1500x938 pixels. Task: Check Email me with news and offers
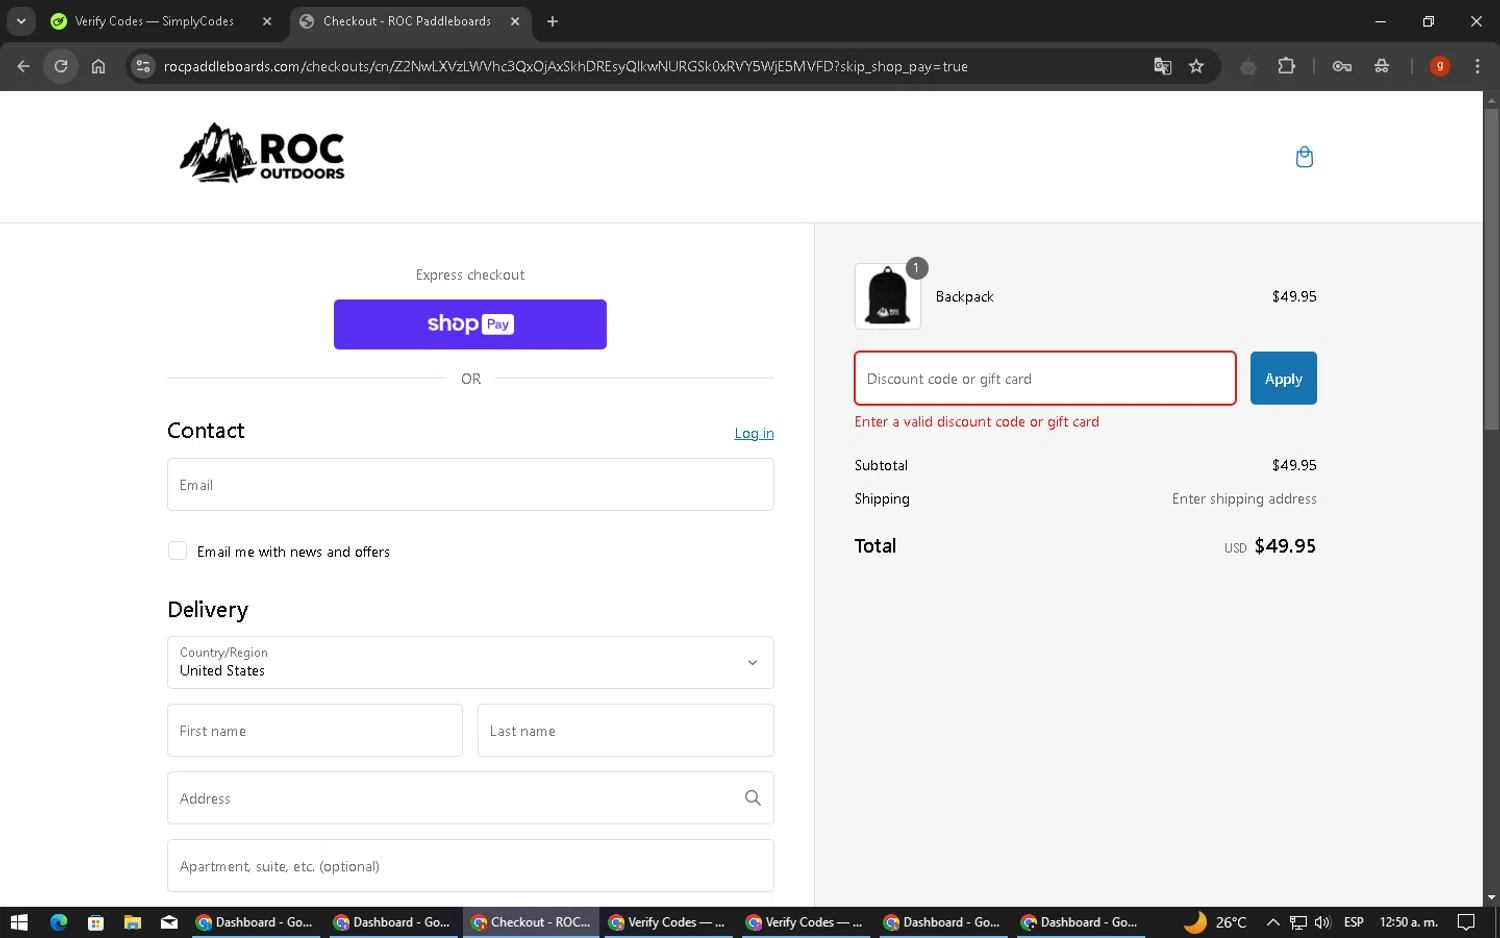(177, 551)
